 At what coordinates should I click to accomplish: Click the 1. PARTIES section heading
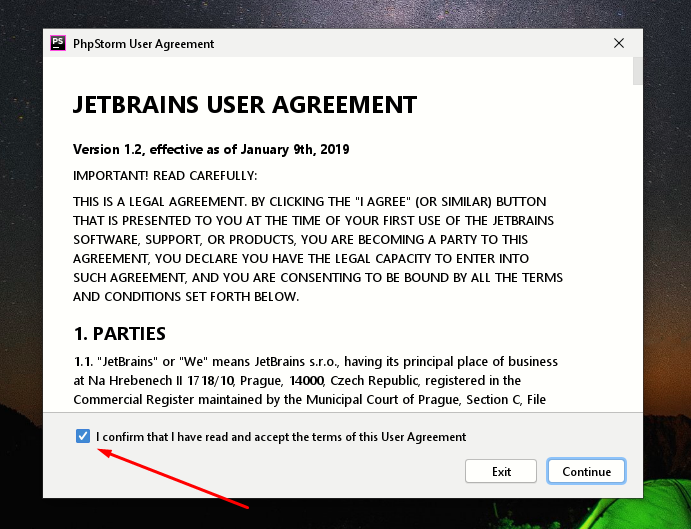point(119,334)
